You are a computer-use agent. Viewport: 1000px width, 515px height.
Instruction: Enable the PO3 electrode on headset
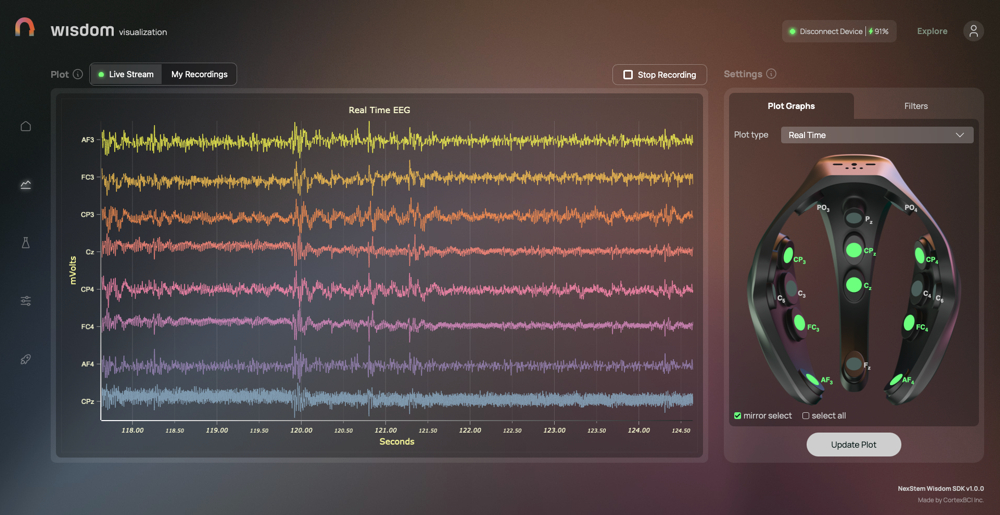pyautogui.click(x=823, y=208)
